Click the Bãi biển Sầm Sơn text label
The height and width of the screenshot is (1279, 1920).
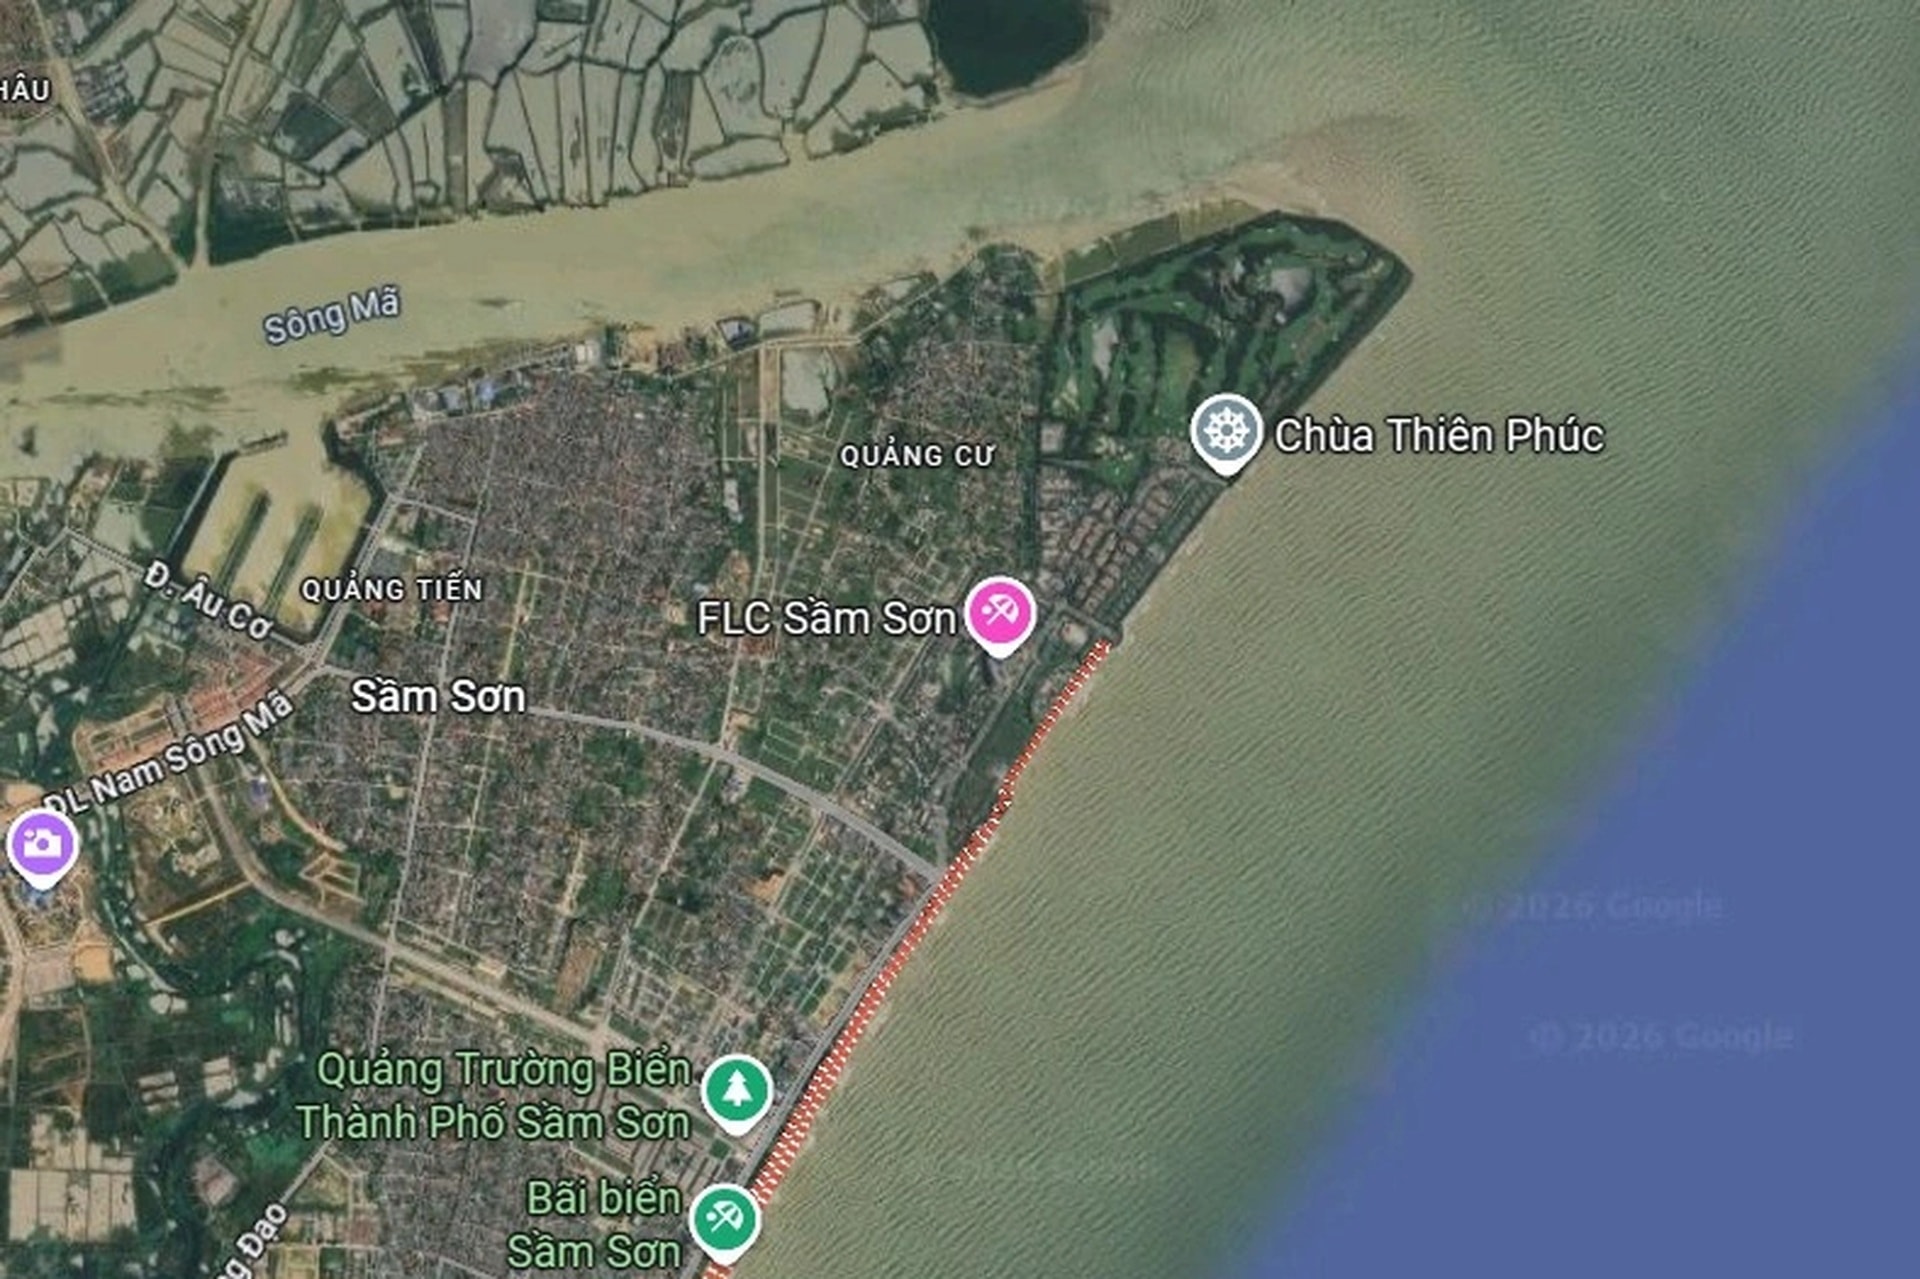[595, 1225]
